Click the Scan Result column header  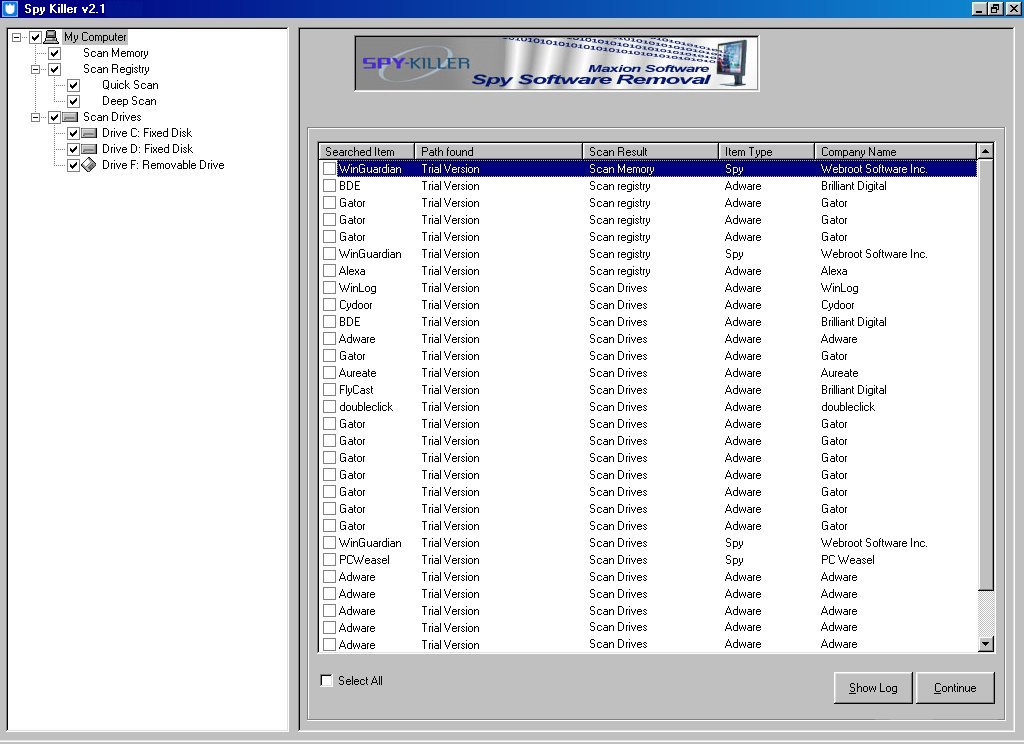click(x=650, y=152)
